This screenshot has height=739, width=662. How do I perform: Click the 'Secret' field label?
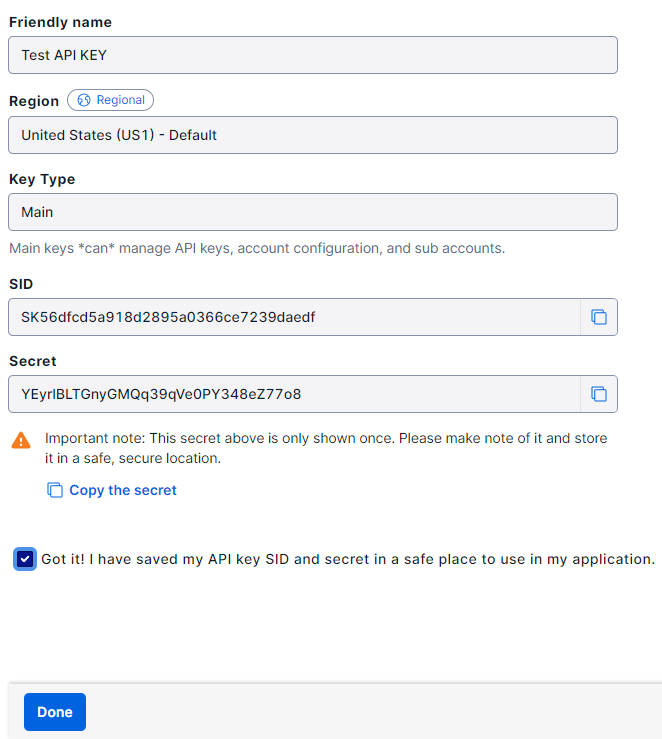pos(33,361)
